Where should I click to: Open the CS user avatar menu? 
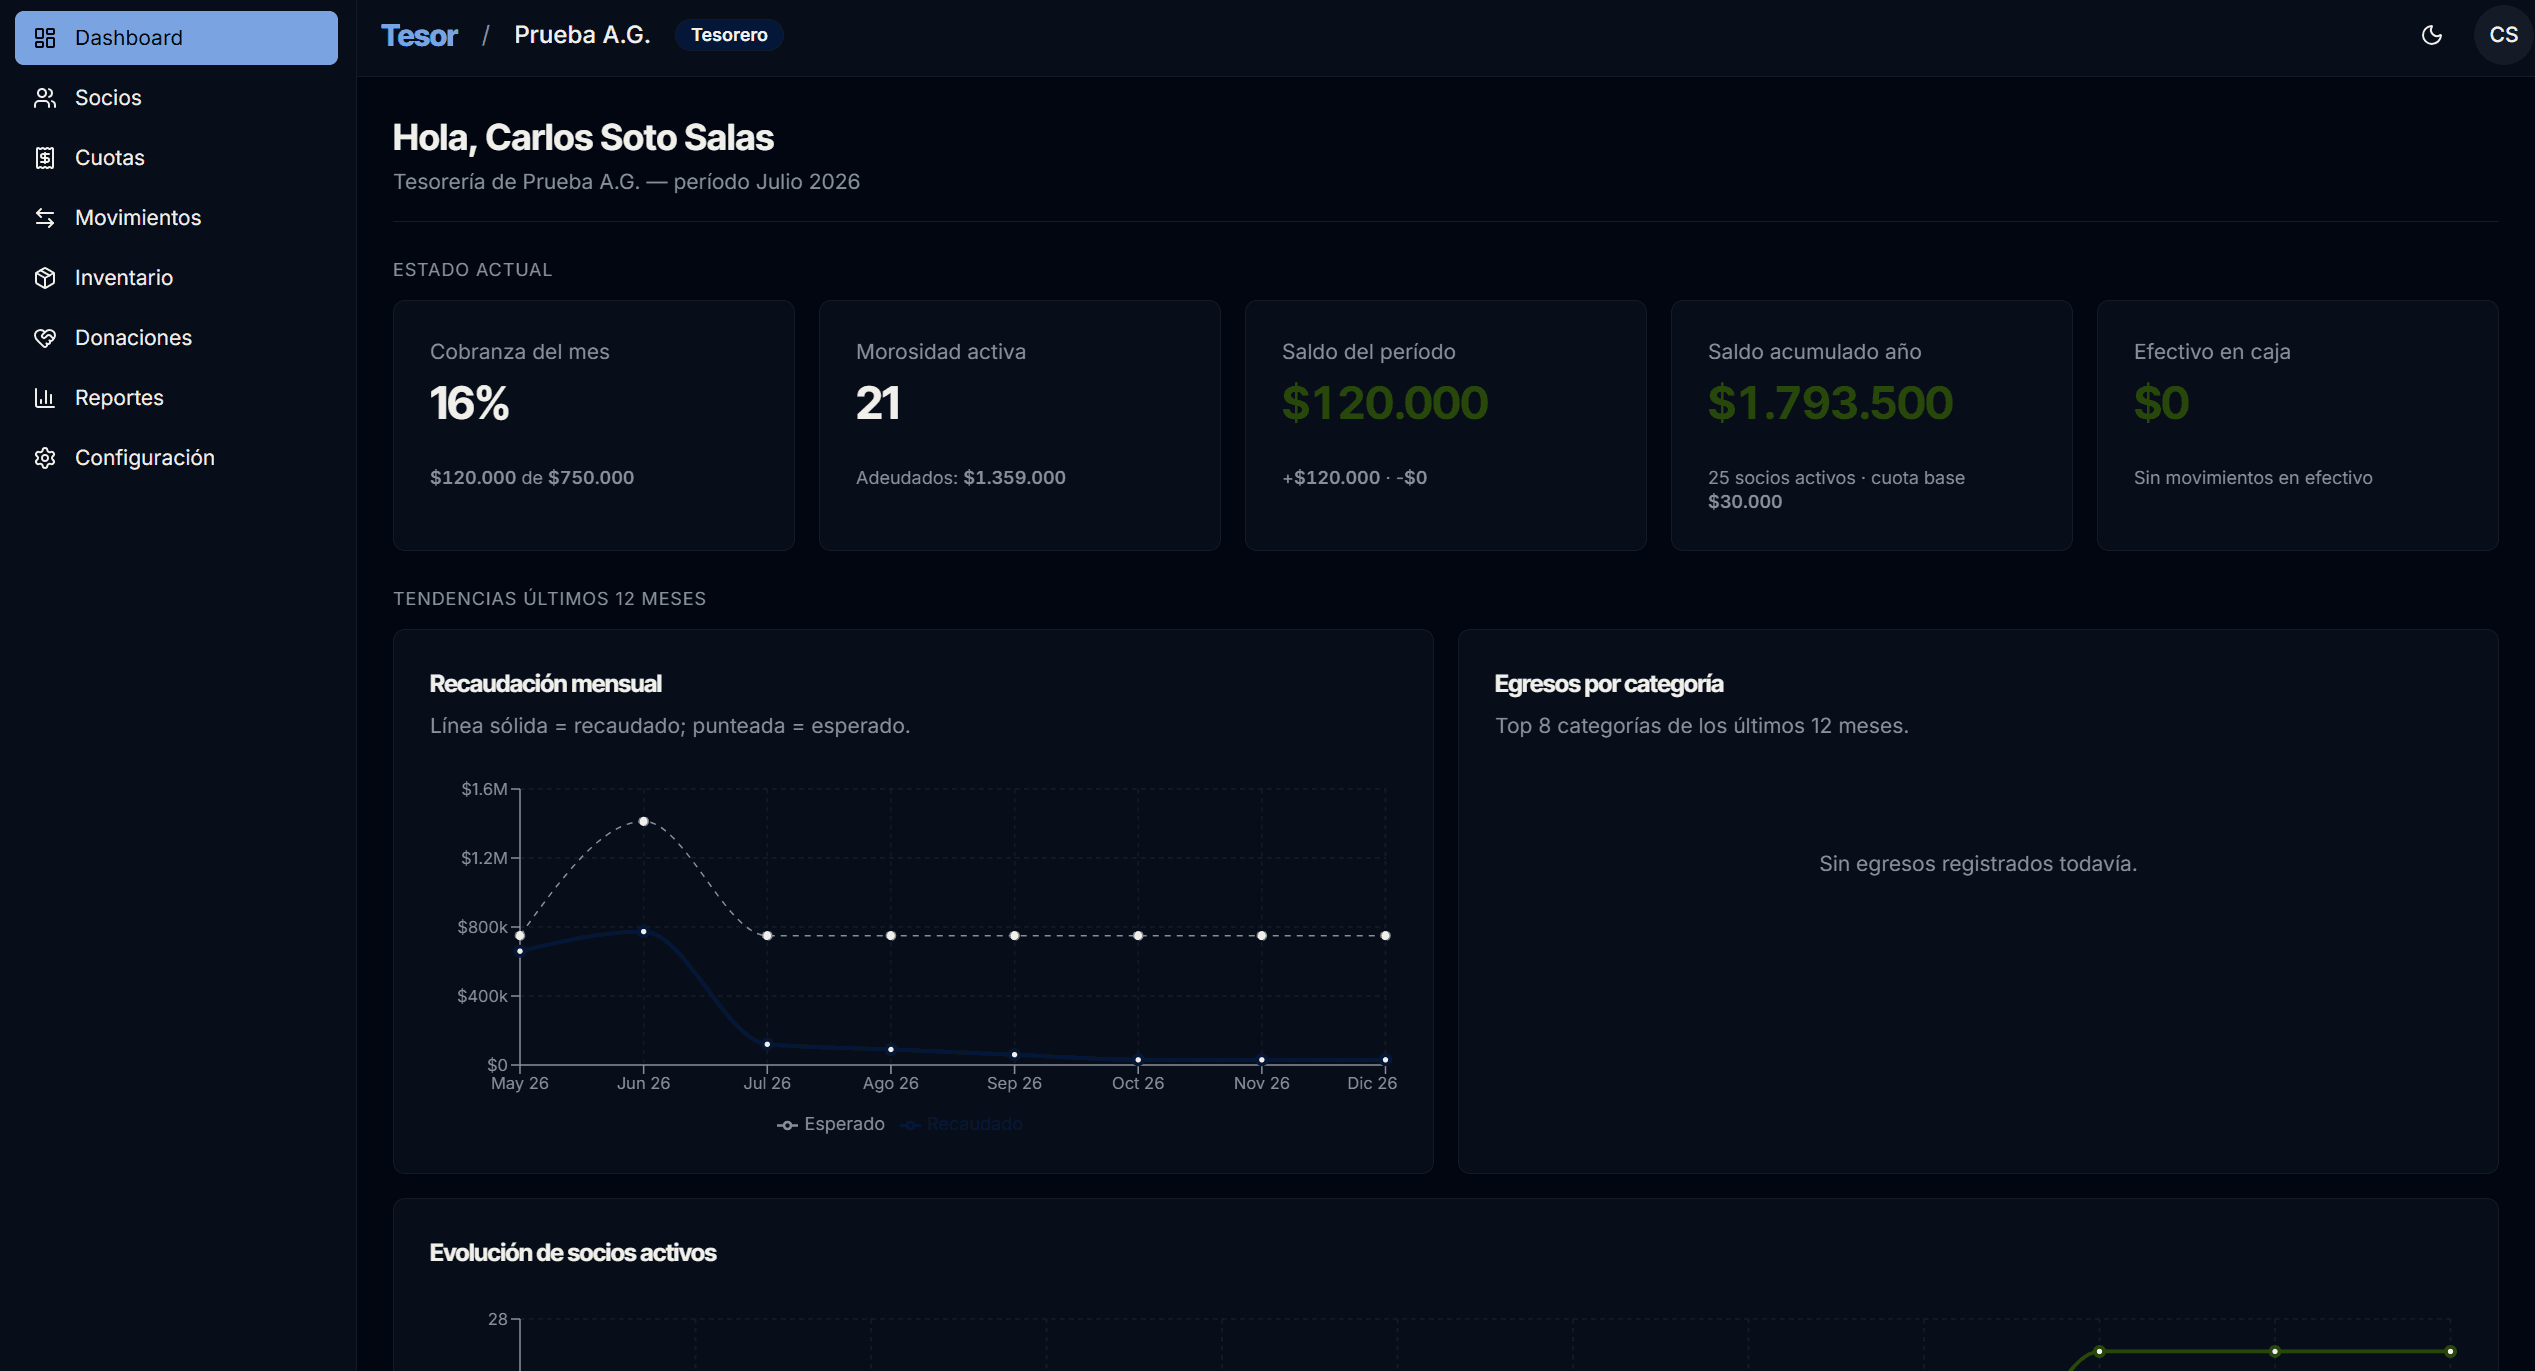(2503, 35)
